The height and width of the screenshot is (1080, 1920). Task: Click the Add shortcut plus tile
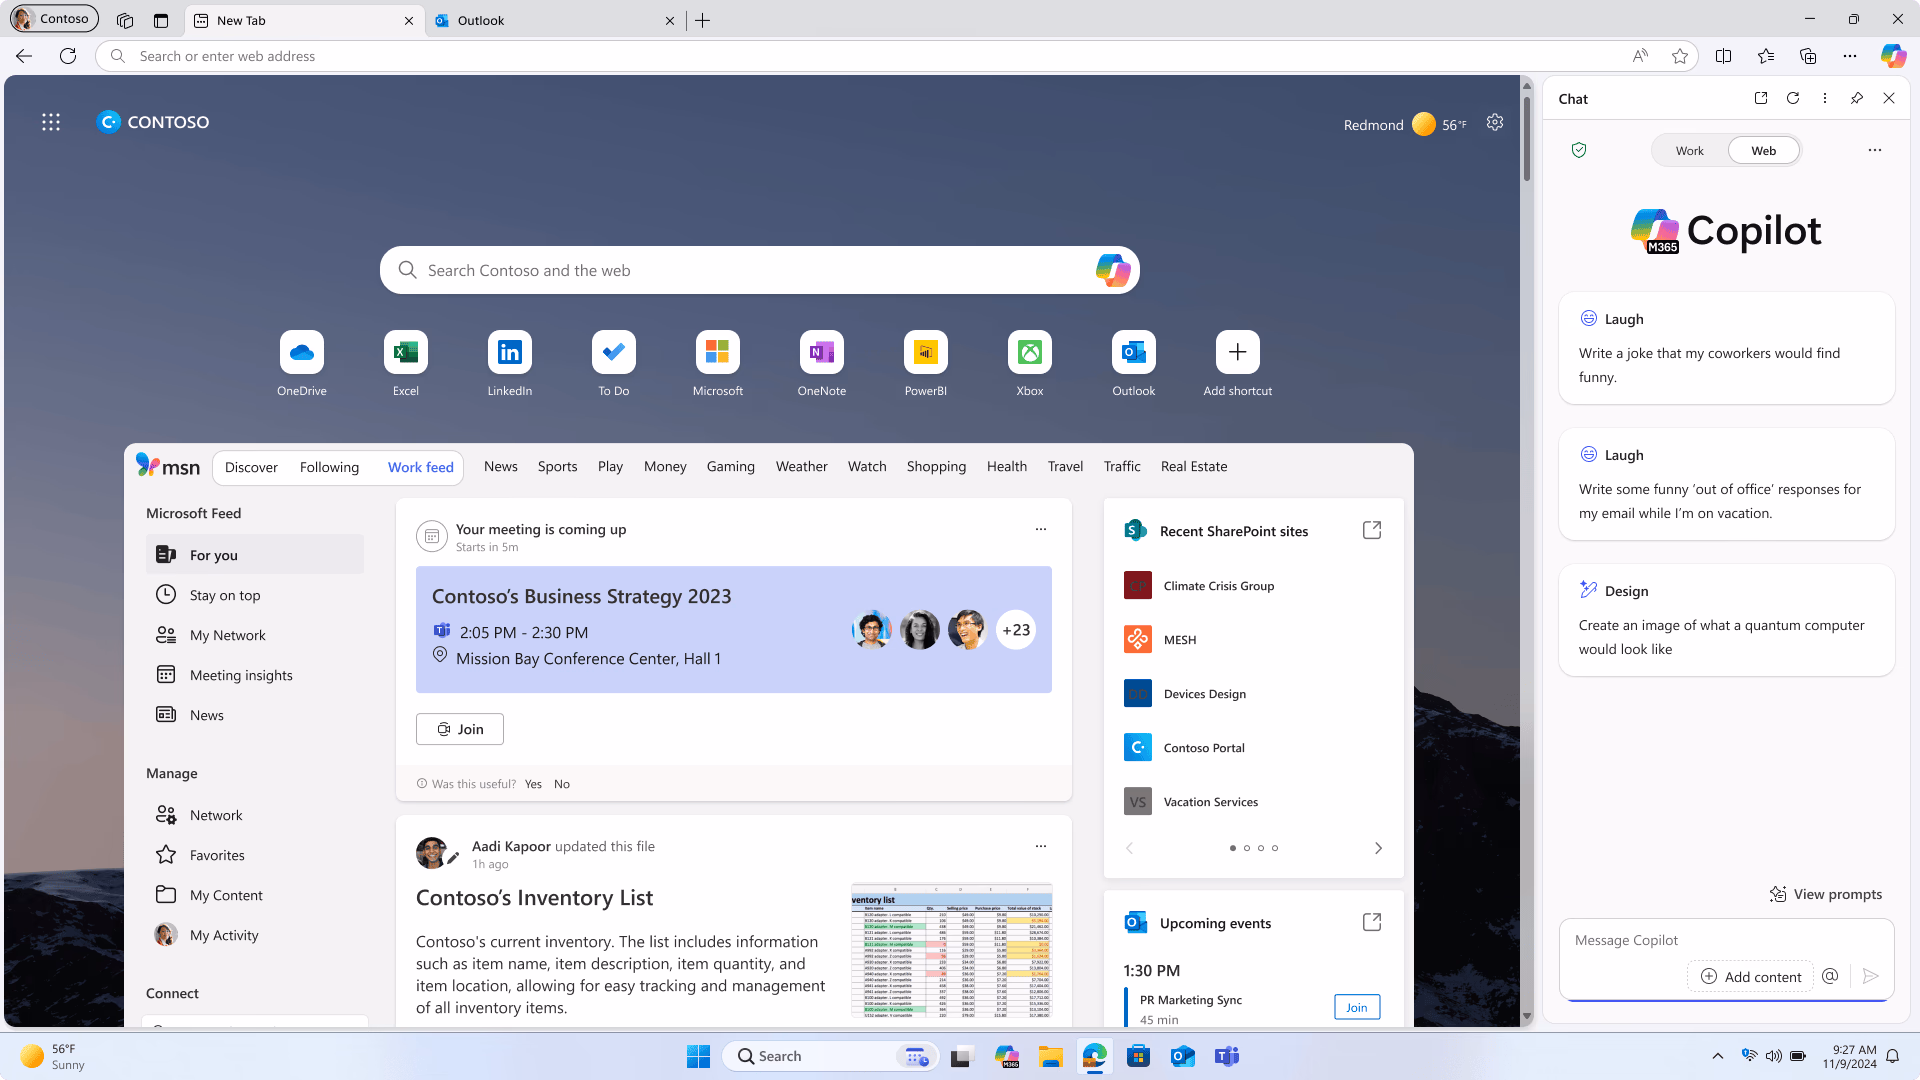pyautogui.click(x=1238, y=352)
